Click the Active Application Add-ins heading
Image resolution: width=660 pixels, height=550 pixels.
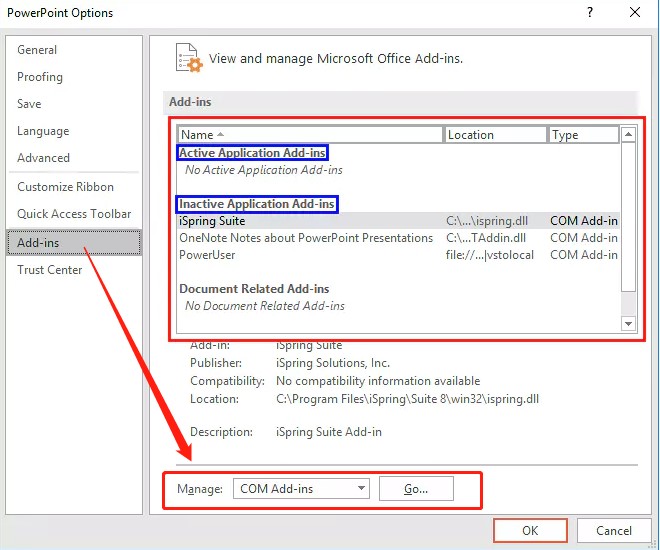pos(253,153)
